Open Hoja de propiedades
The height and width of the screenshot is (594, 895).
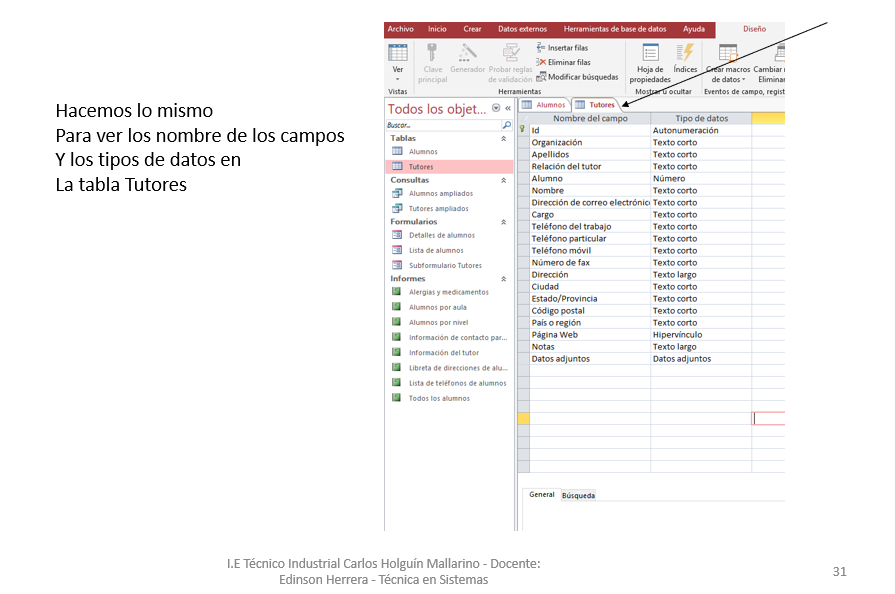click(650, 54)
